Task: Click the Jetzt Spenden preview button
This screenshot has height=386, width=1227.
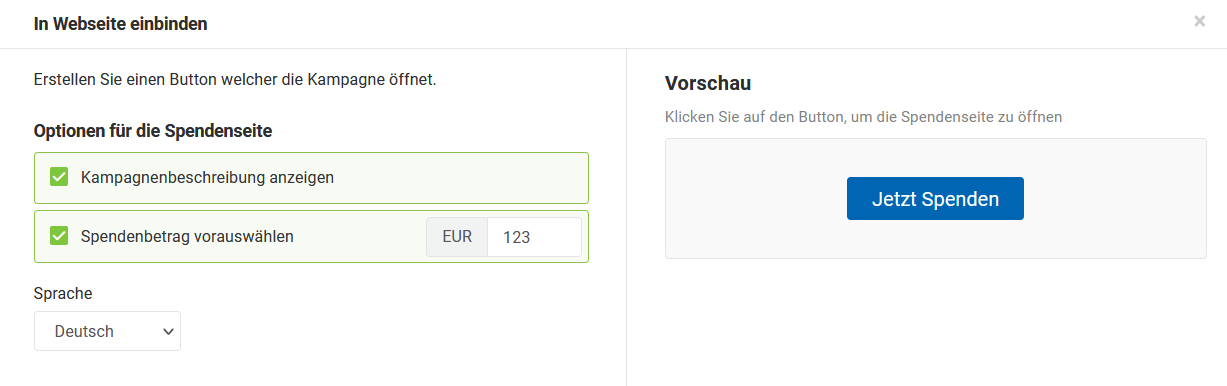Action: (x=935, y=199)
